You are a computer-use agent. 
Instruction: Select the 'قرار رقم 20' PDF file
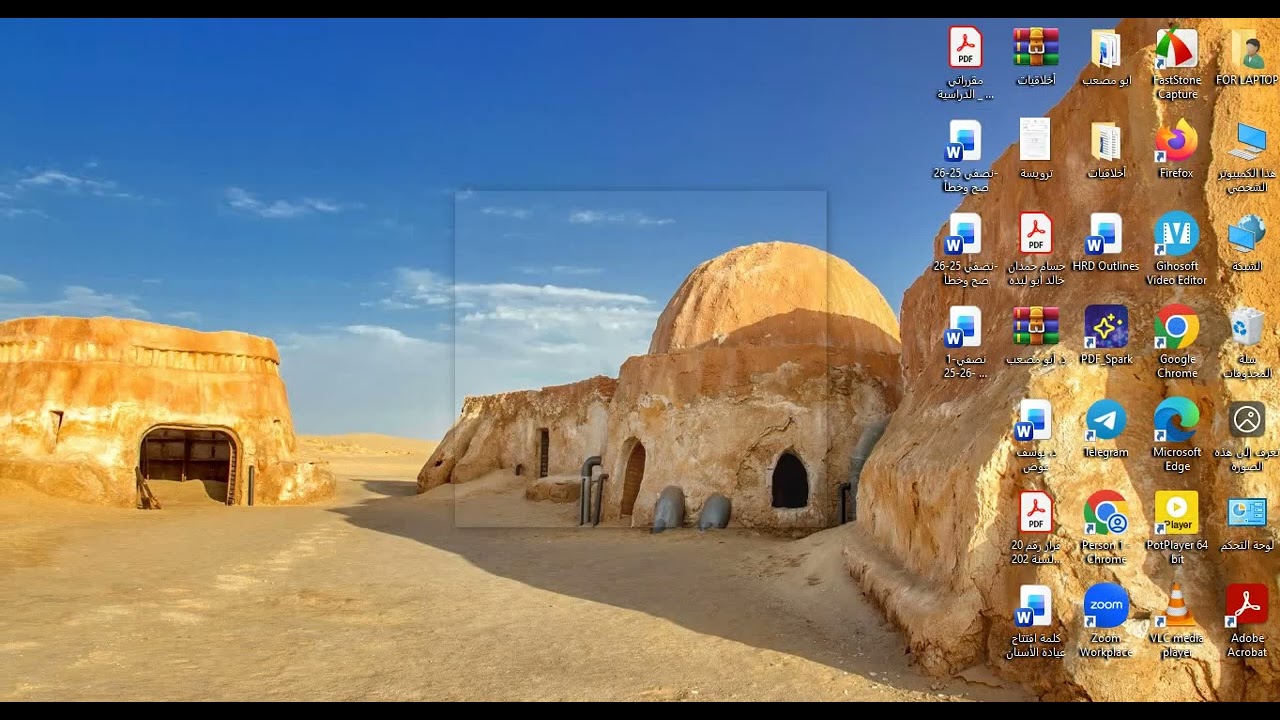pos(1036,528)
